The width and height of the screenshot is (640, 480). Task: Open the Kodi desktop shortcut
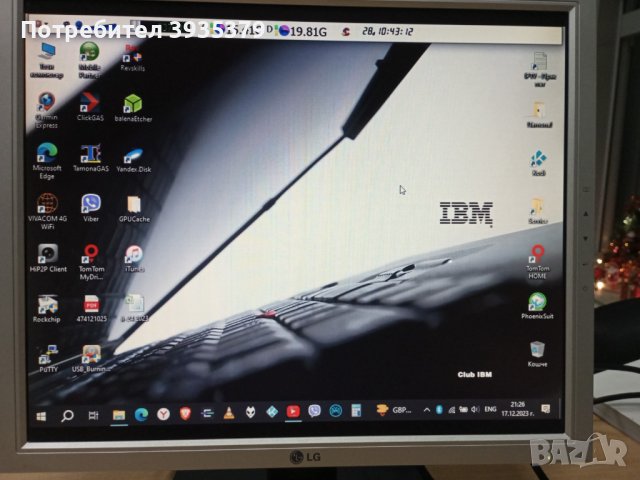click(x=537, y=159)
